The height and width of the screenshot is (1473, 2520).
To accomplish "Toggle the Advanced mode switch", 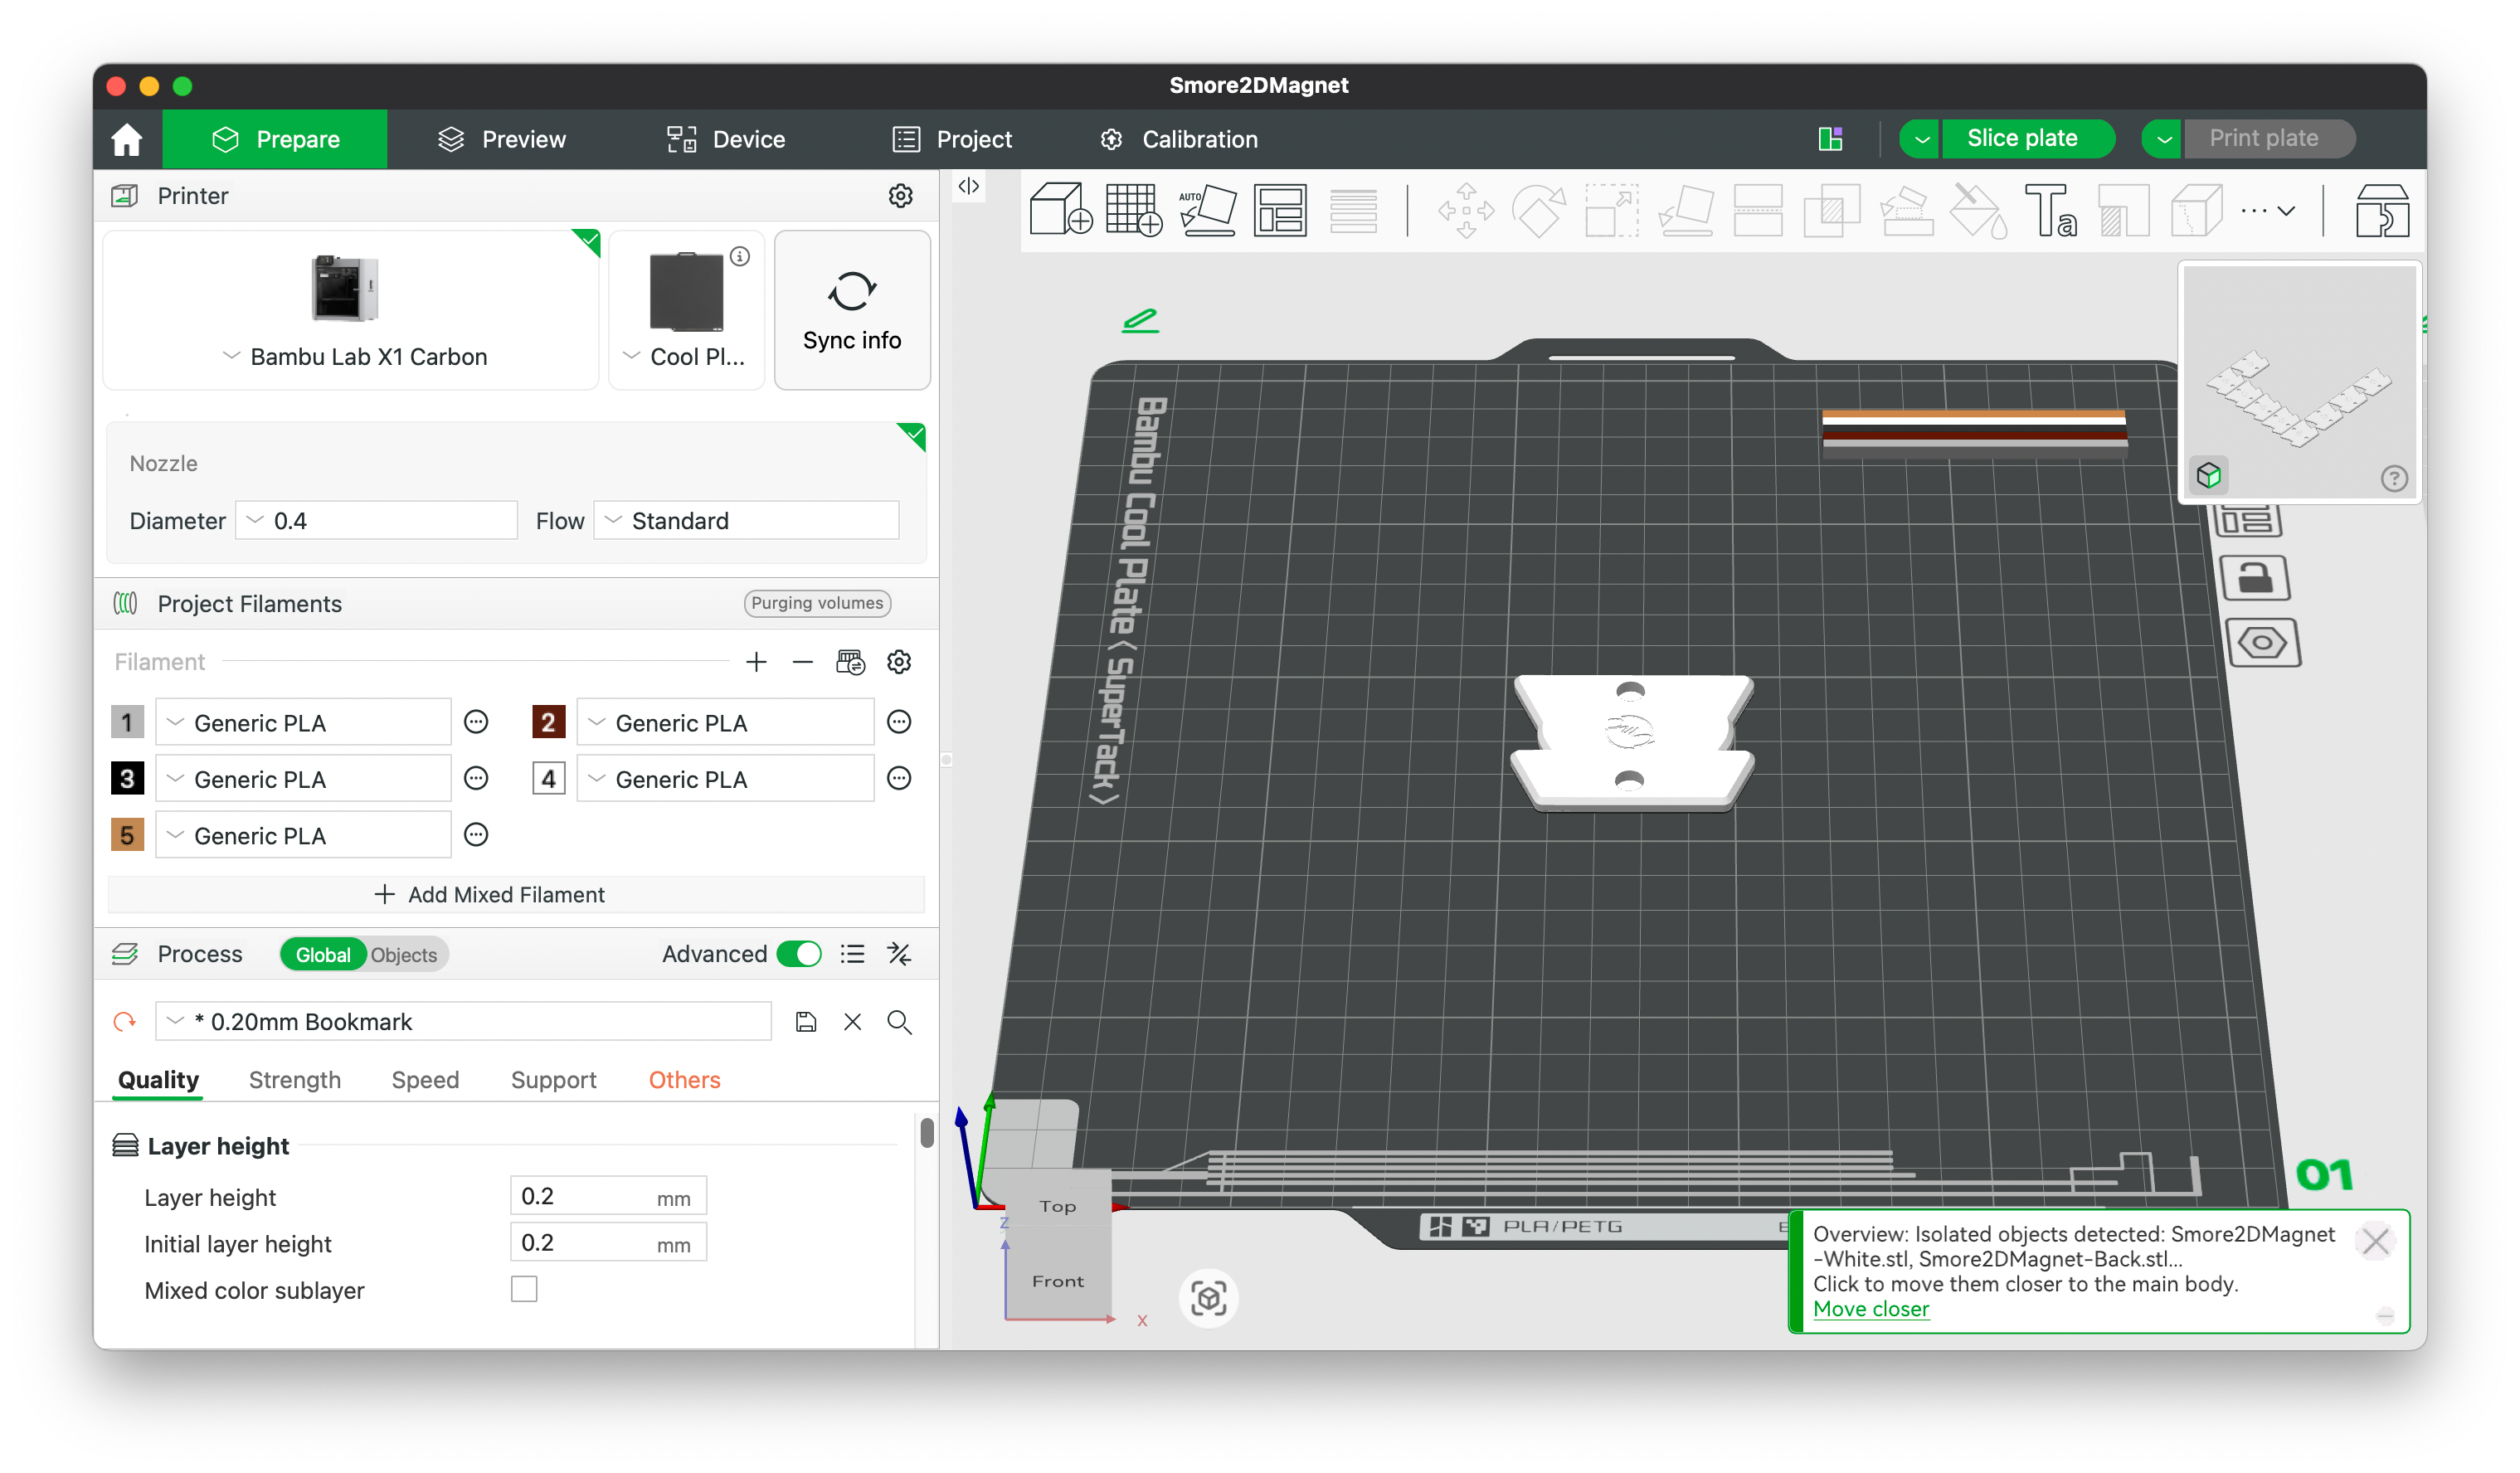I will [798, 954].
